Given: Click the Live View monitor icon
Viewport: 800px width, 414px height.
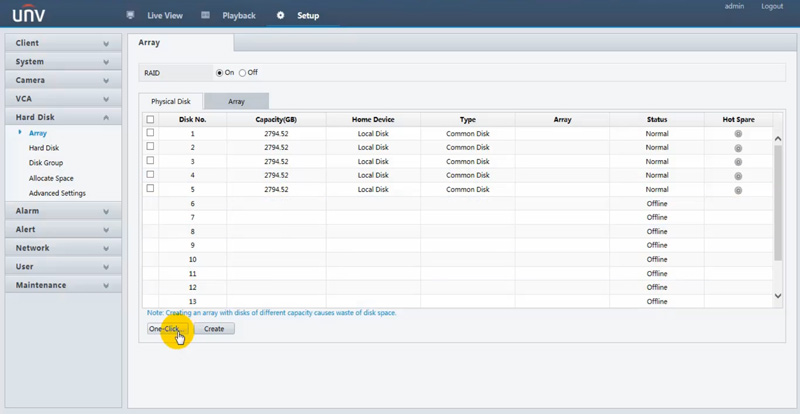Looking at the screenshot, I should coord(130,15).
